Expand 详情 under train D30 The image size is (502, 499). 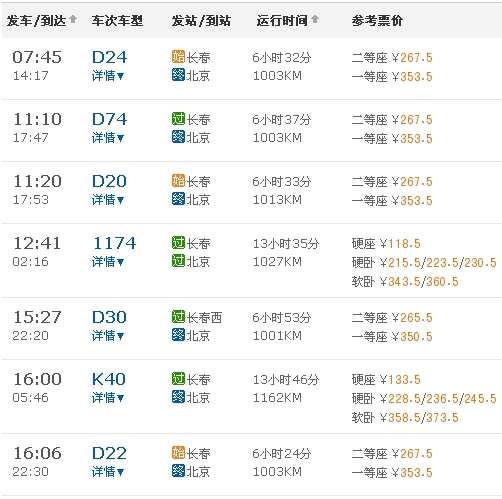pos(108,336)
